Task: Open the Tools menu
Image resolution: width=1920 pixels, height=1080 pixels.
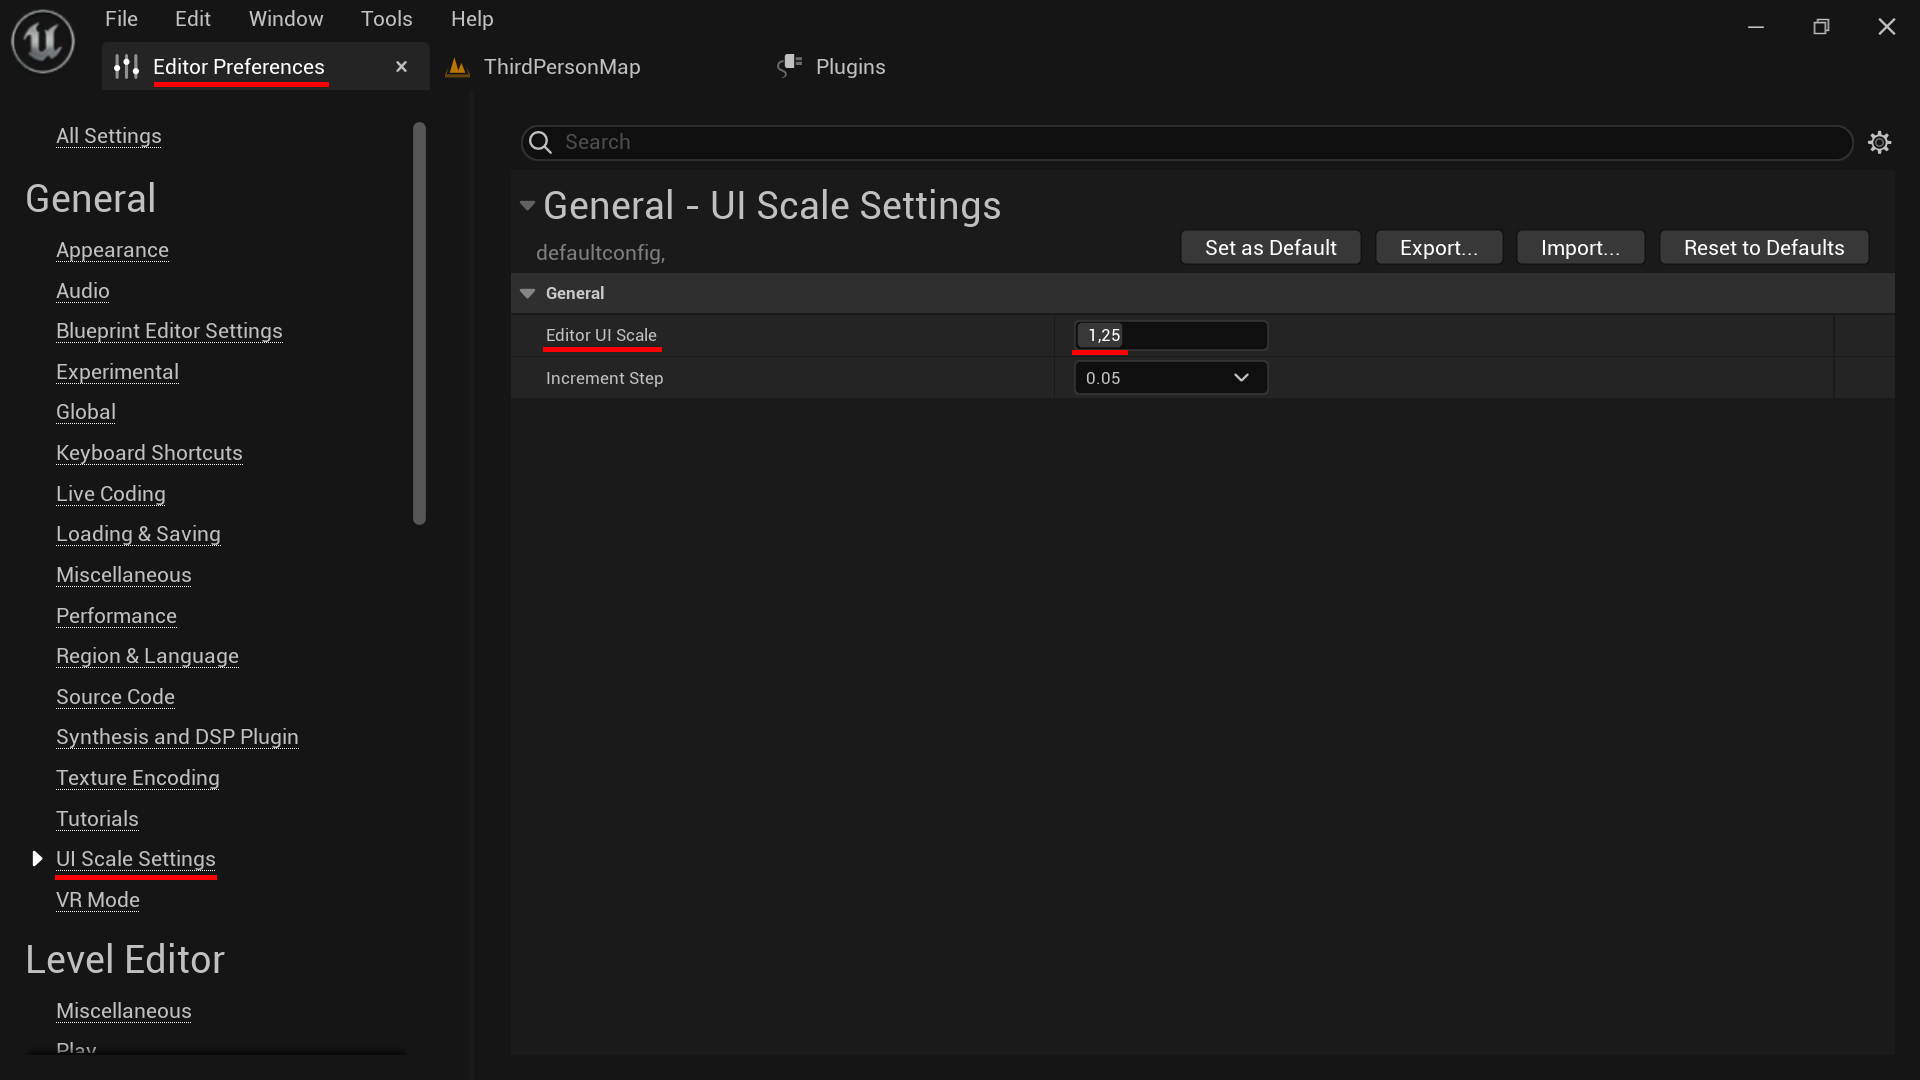Action: point(386,18)
